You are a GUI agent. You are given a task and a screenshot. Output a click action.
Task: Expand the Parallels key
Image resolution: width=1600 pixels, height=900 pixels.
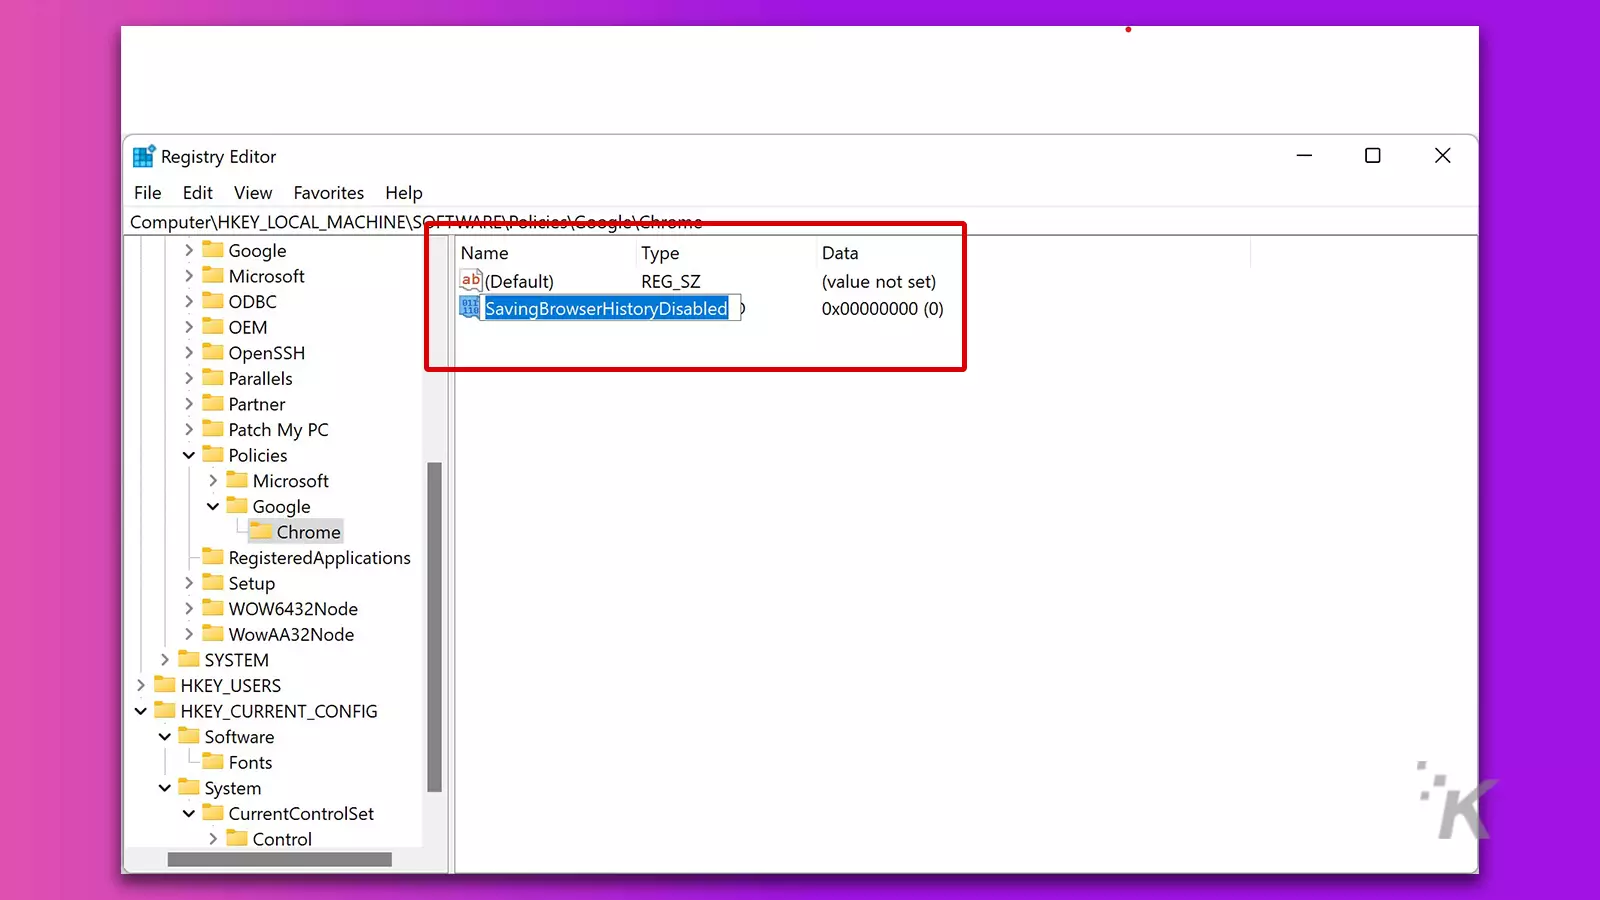click(x=189, y=378)
